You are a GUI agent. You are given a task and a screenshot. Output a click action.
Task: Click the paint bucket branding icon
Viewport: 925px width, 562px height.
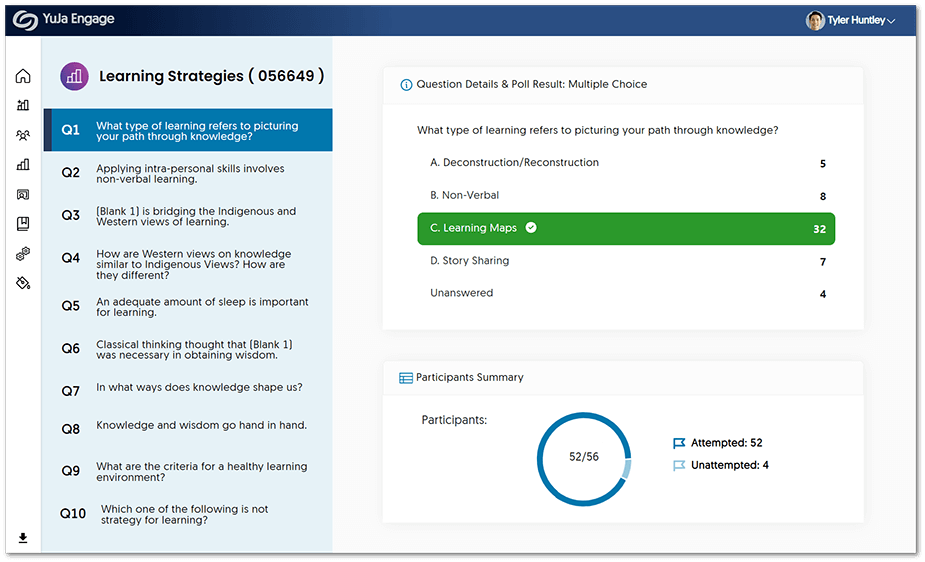pos(23,283)
